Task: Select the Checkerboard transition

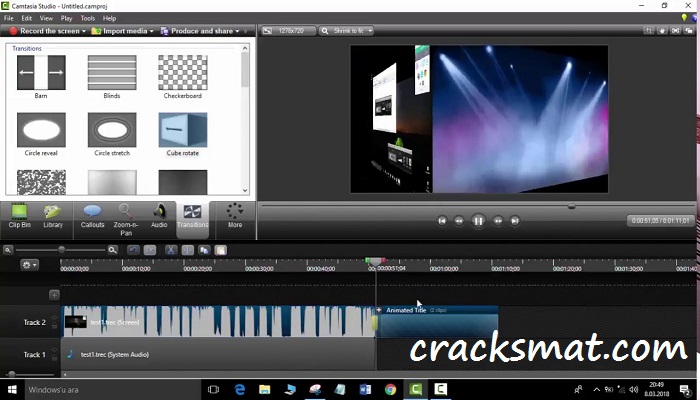Action: tap(183, 77)
